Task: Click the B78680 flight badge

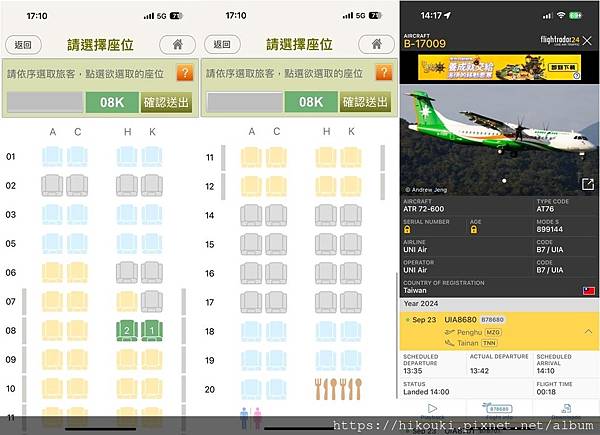Action: pyautogui.click(x=492, y=319)
